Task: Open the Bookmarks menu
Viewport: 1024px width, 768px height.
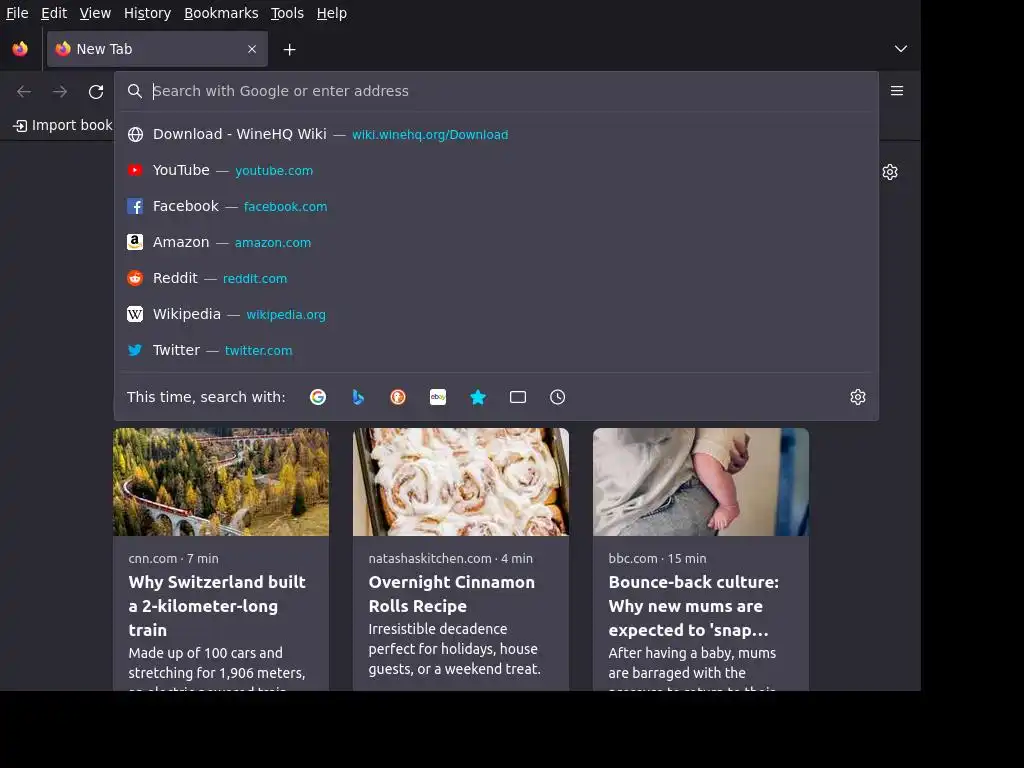Action: (221, 13)
